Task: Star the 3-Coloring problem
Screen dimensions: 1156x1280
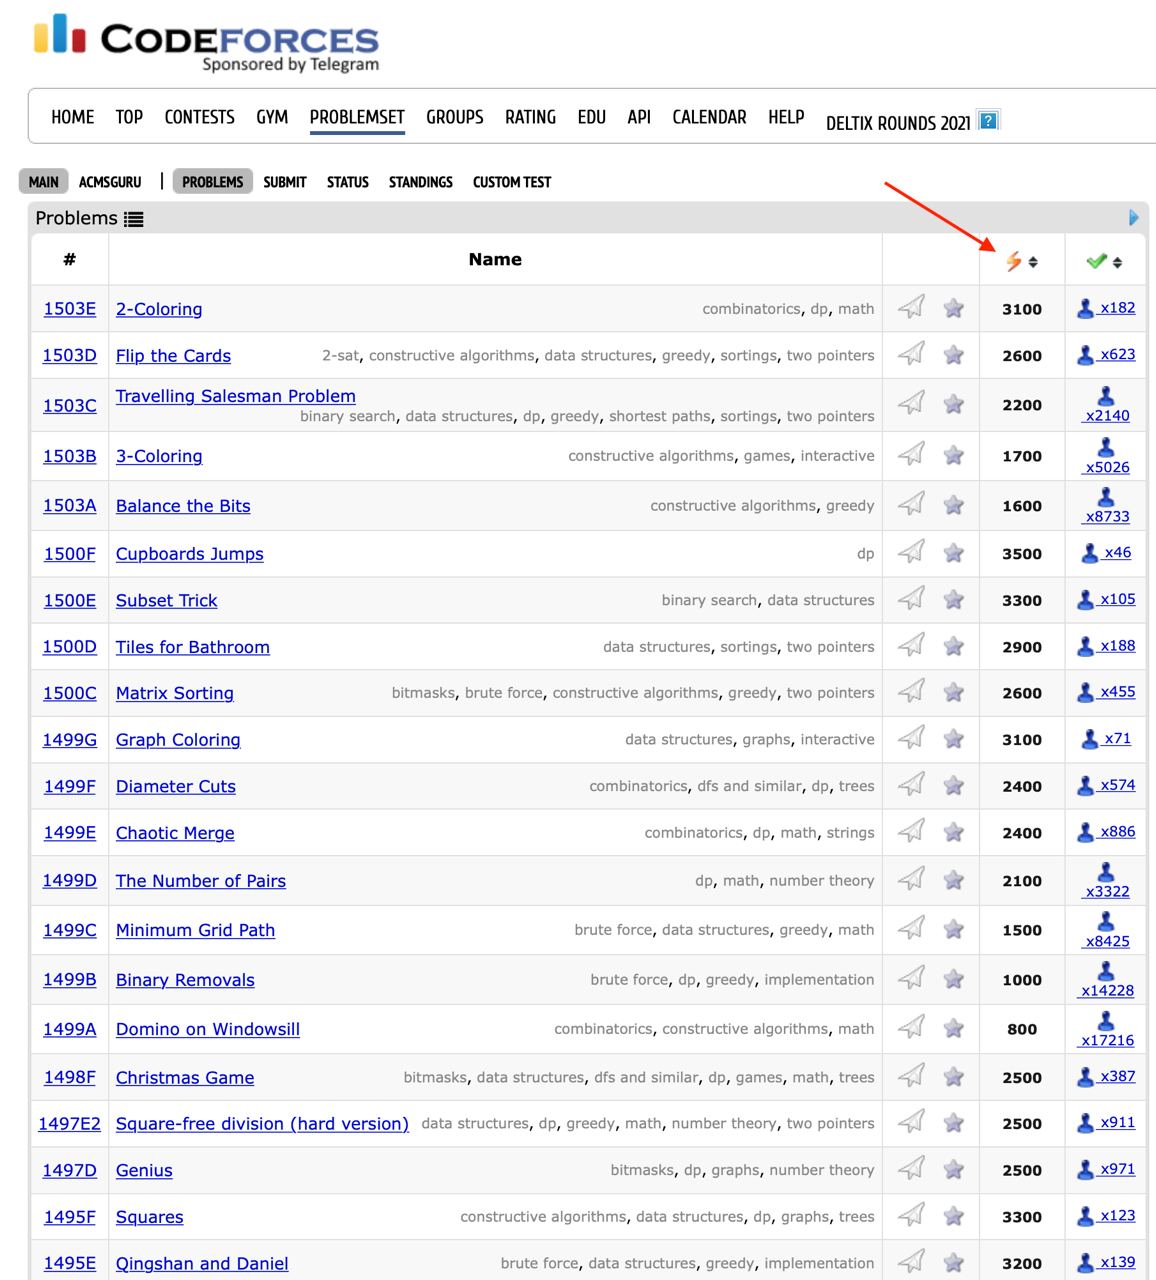Action: tap(954, 455)
